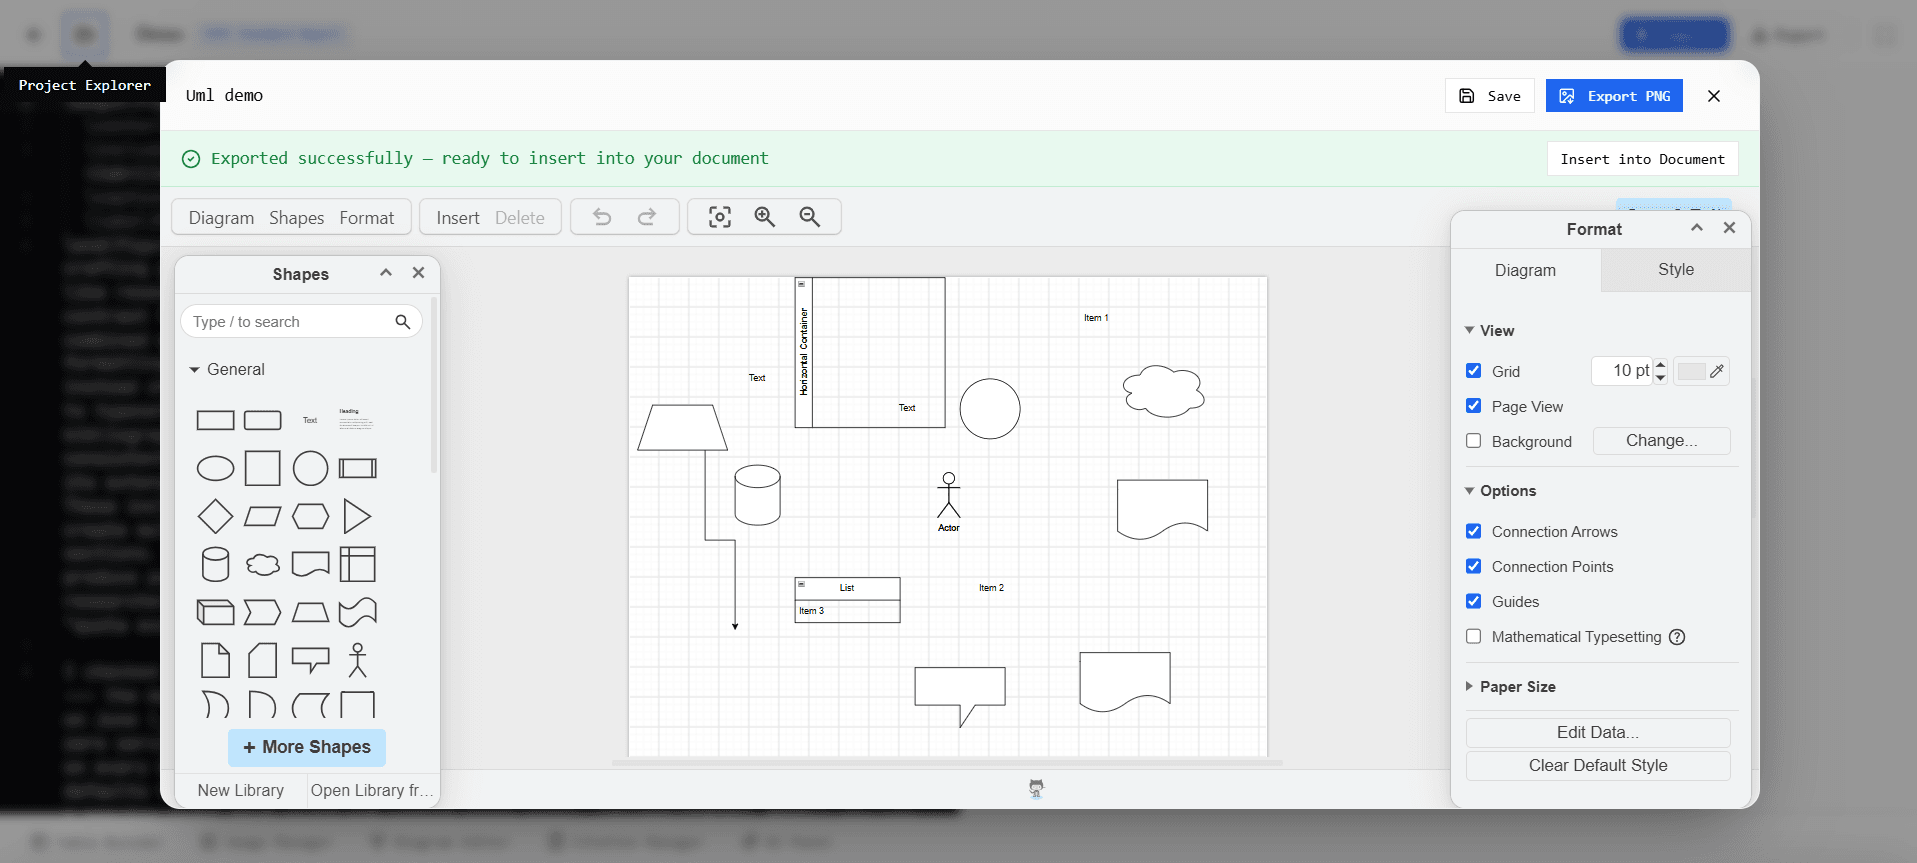Pick the callout shape in palette
The image size is (1917, 863).
pos(310,660)
